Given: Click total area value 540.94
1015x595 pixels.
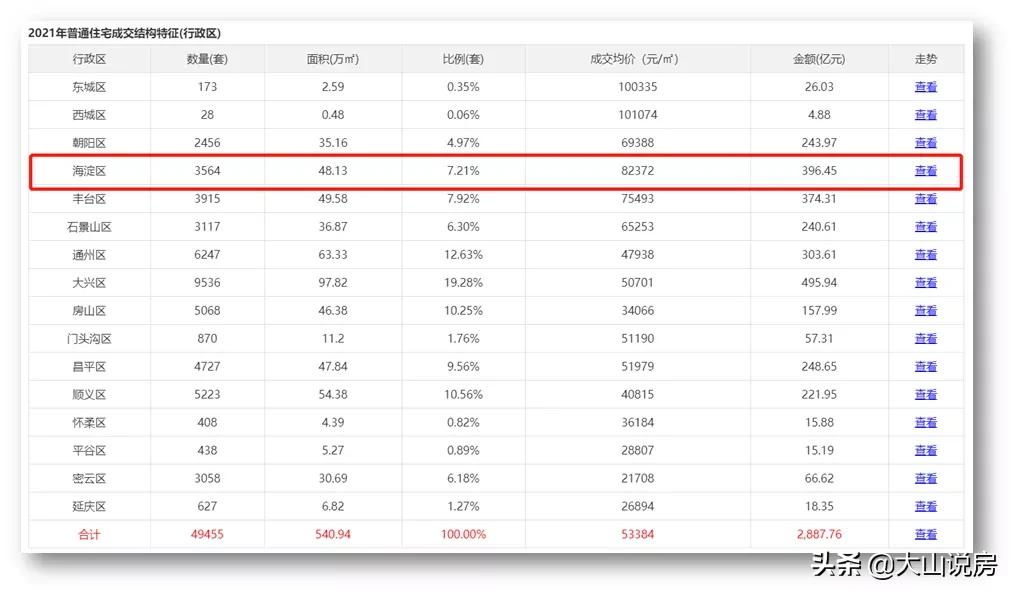Looking at the screenshot, I should click(x=333, y=534).
